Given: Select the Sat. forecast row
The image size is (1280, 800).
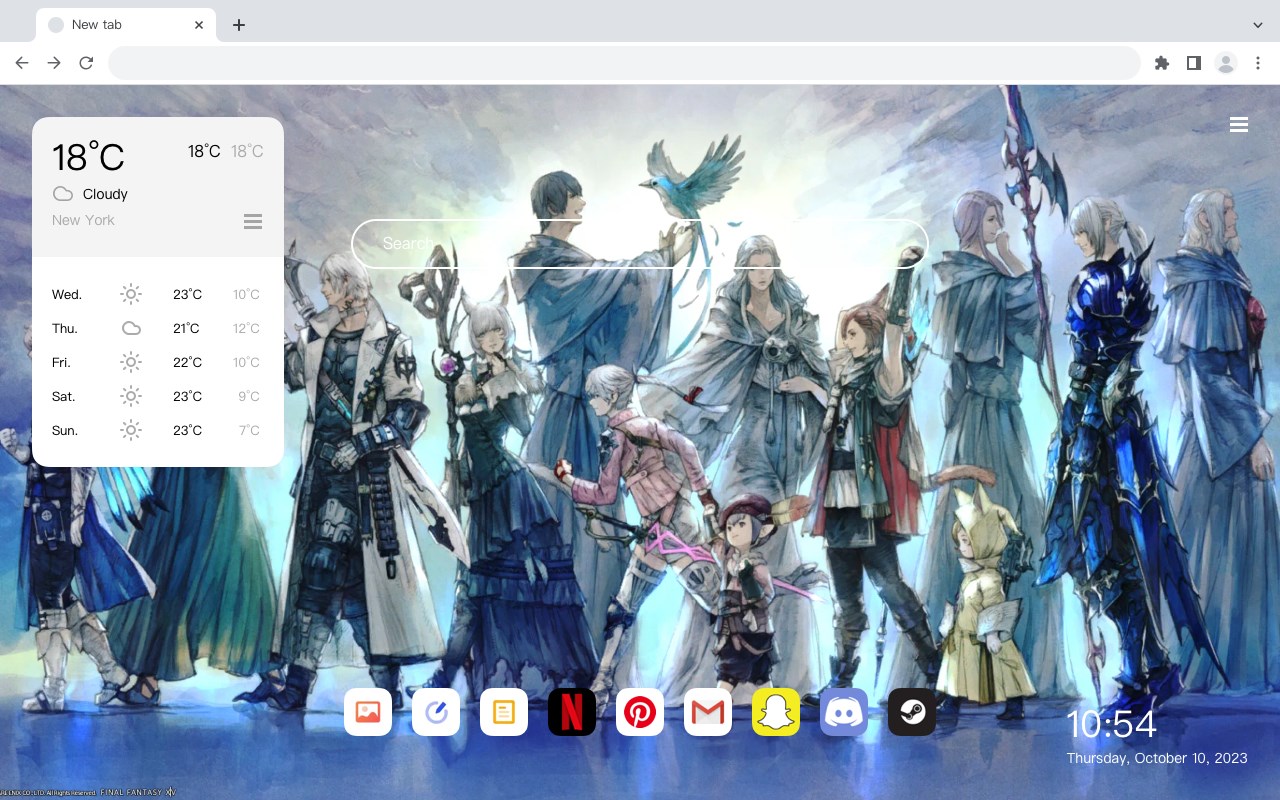Looking at the screenshot, I should click(x=157, y=396).
